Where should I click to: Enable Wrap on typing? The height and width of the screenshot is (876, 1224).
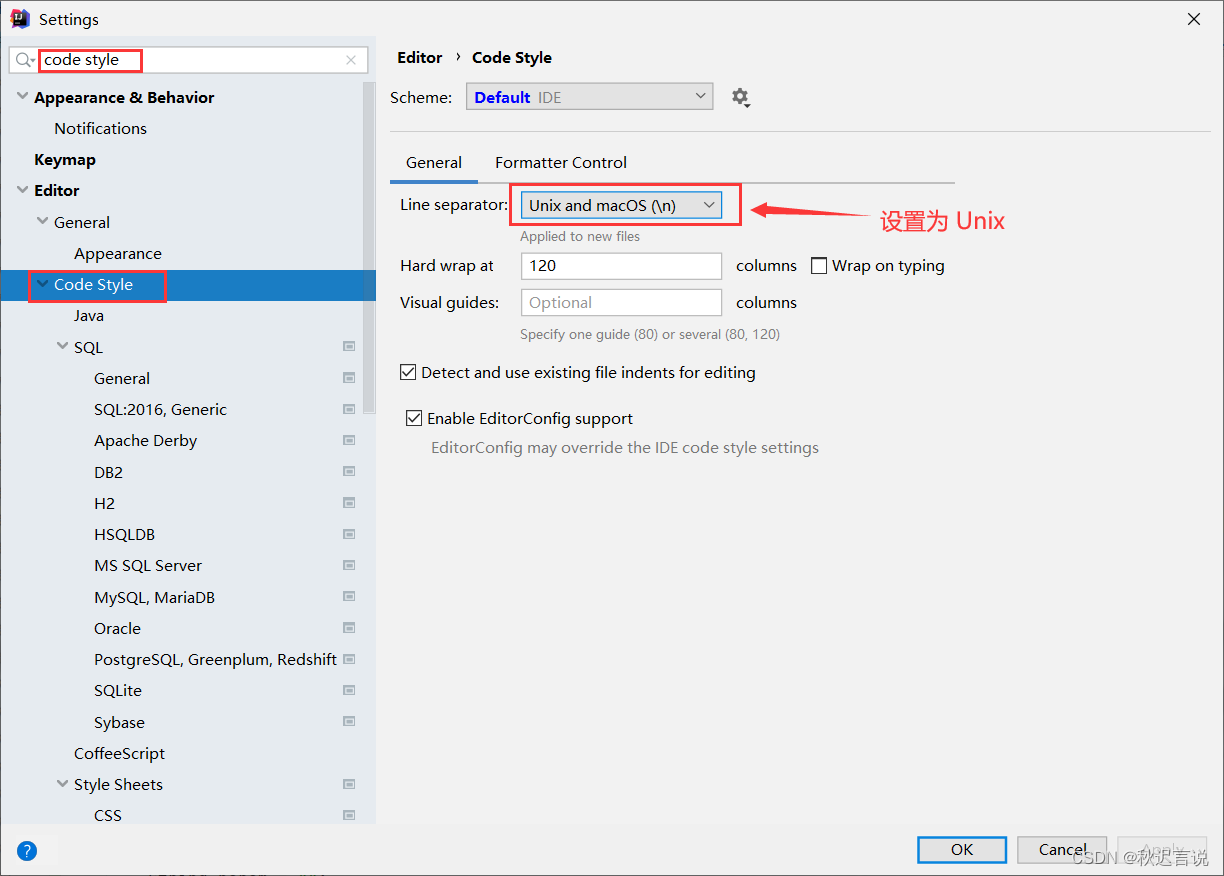[x=819, y=265]
